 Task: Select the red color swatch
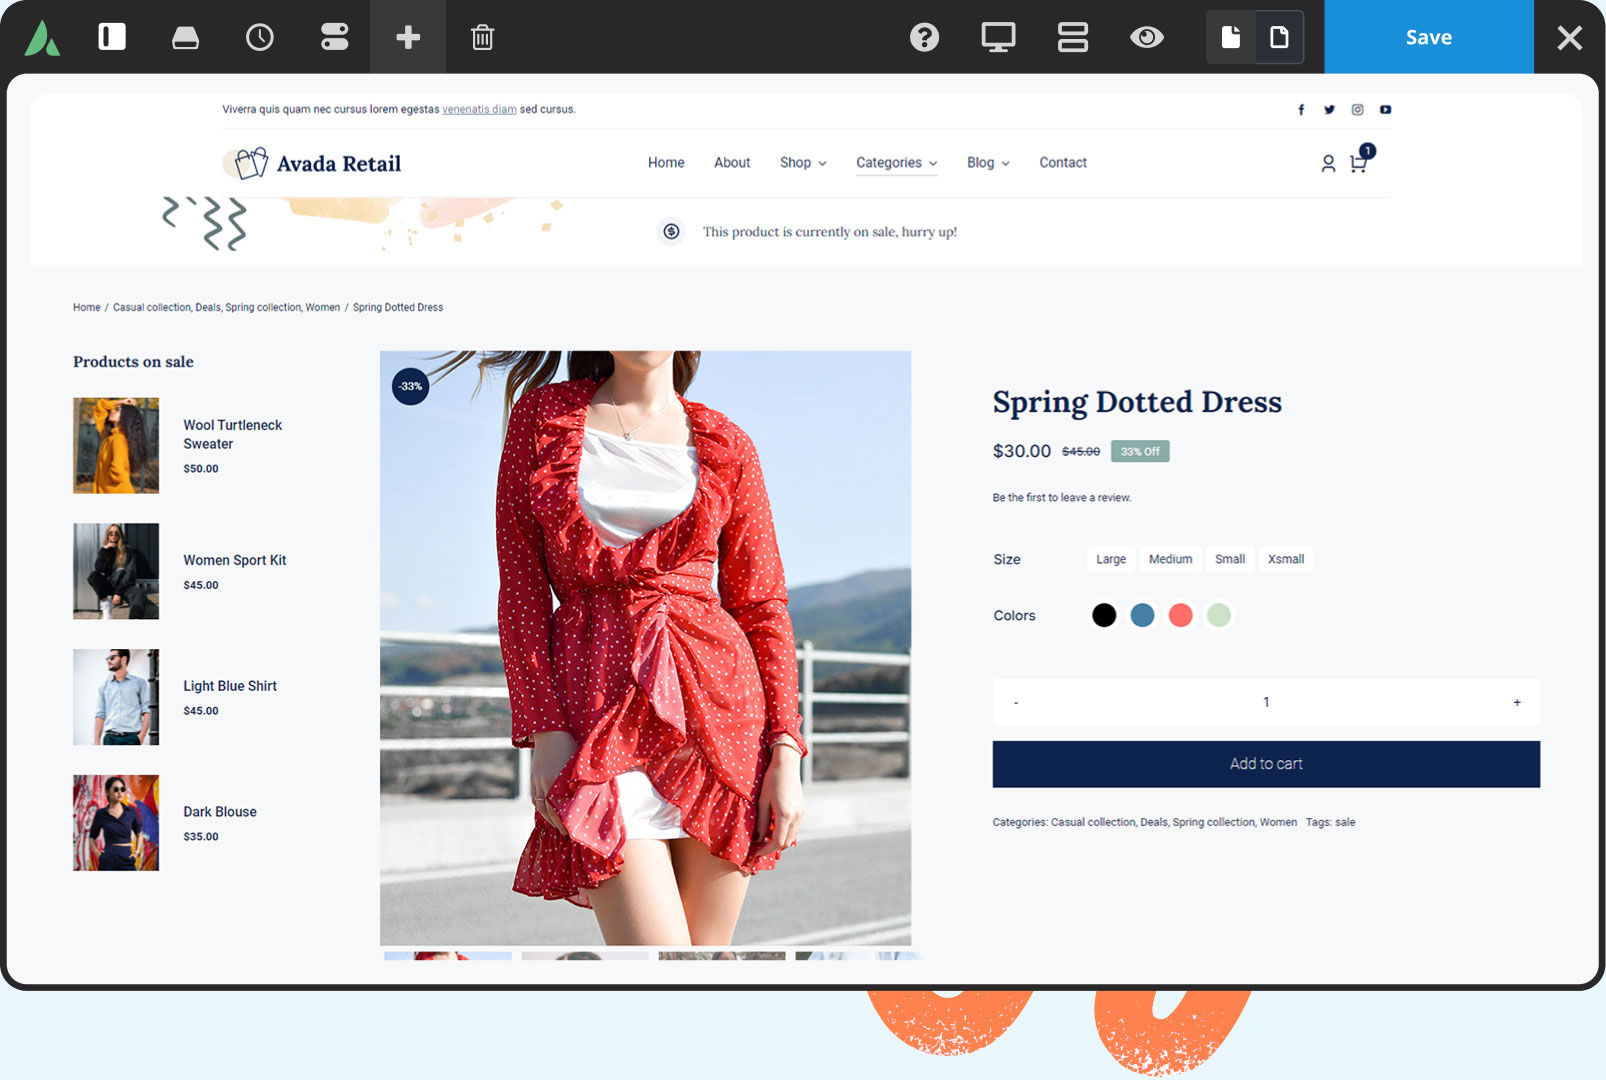1180,615
